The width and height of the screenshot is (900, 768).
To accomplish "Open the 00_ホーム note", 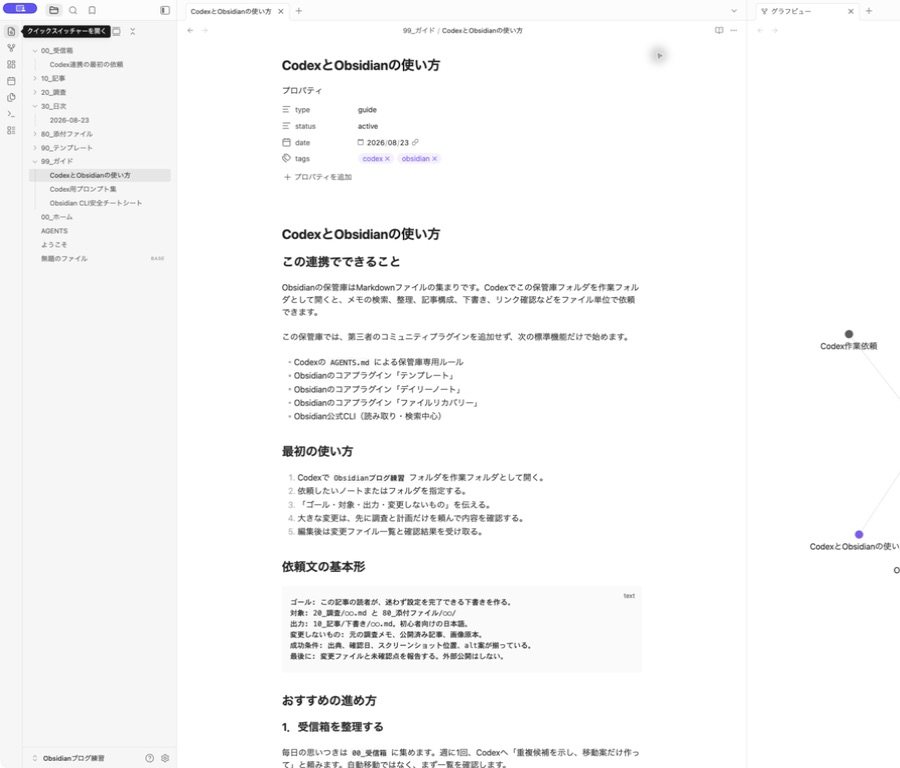I will click(x=57, y=217).
